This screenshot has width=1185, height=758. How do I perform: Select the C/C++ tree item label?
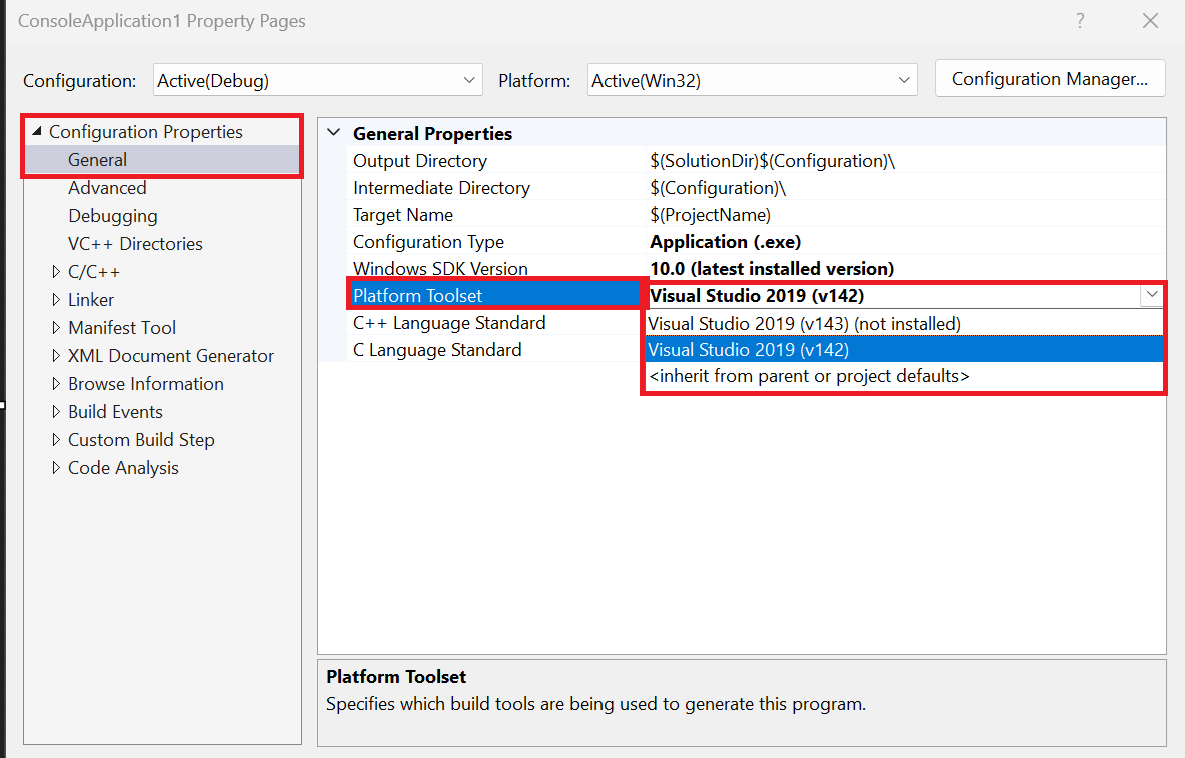coord(94,272)
